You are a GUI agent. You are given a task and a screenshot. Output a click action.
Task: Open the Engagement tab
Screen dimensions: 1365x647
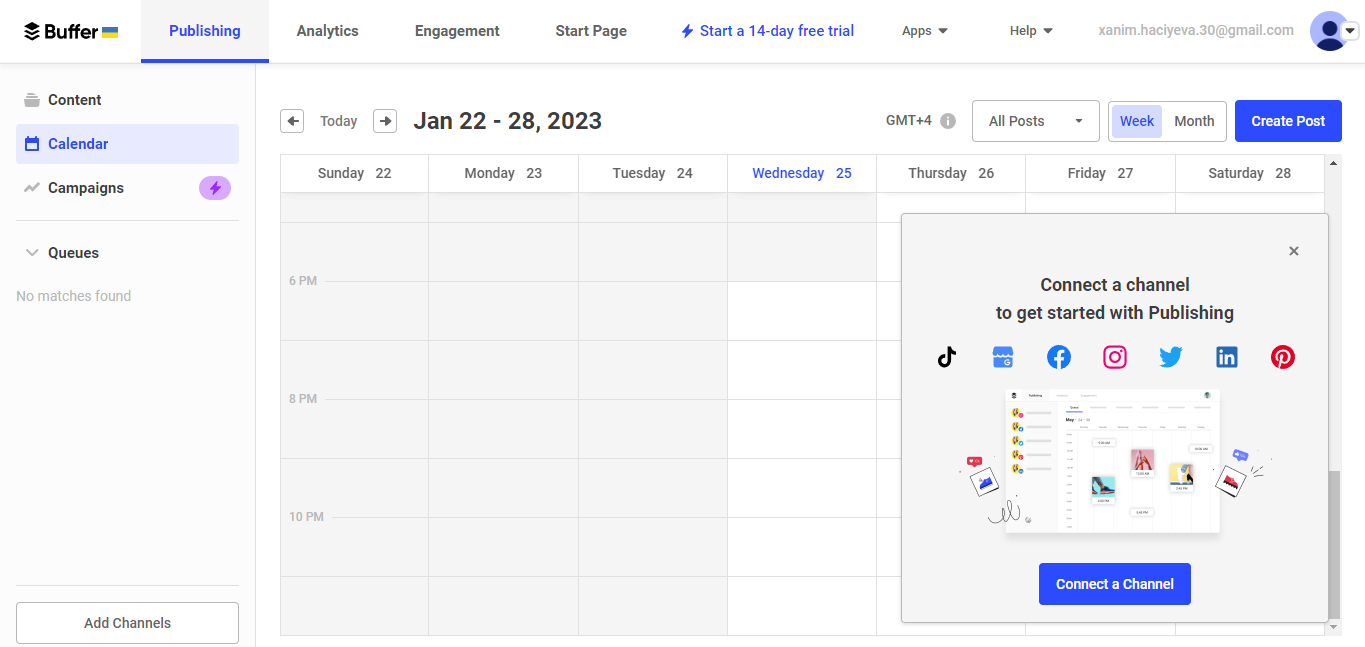457,31
